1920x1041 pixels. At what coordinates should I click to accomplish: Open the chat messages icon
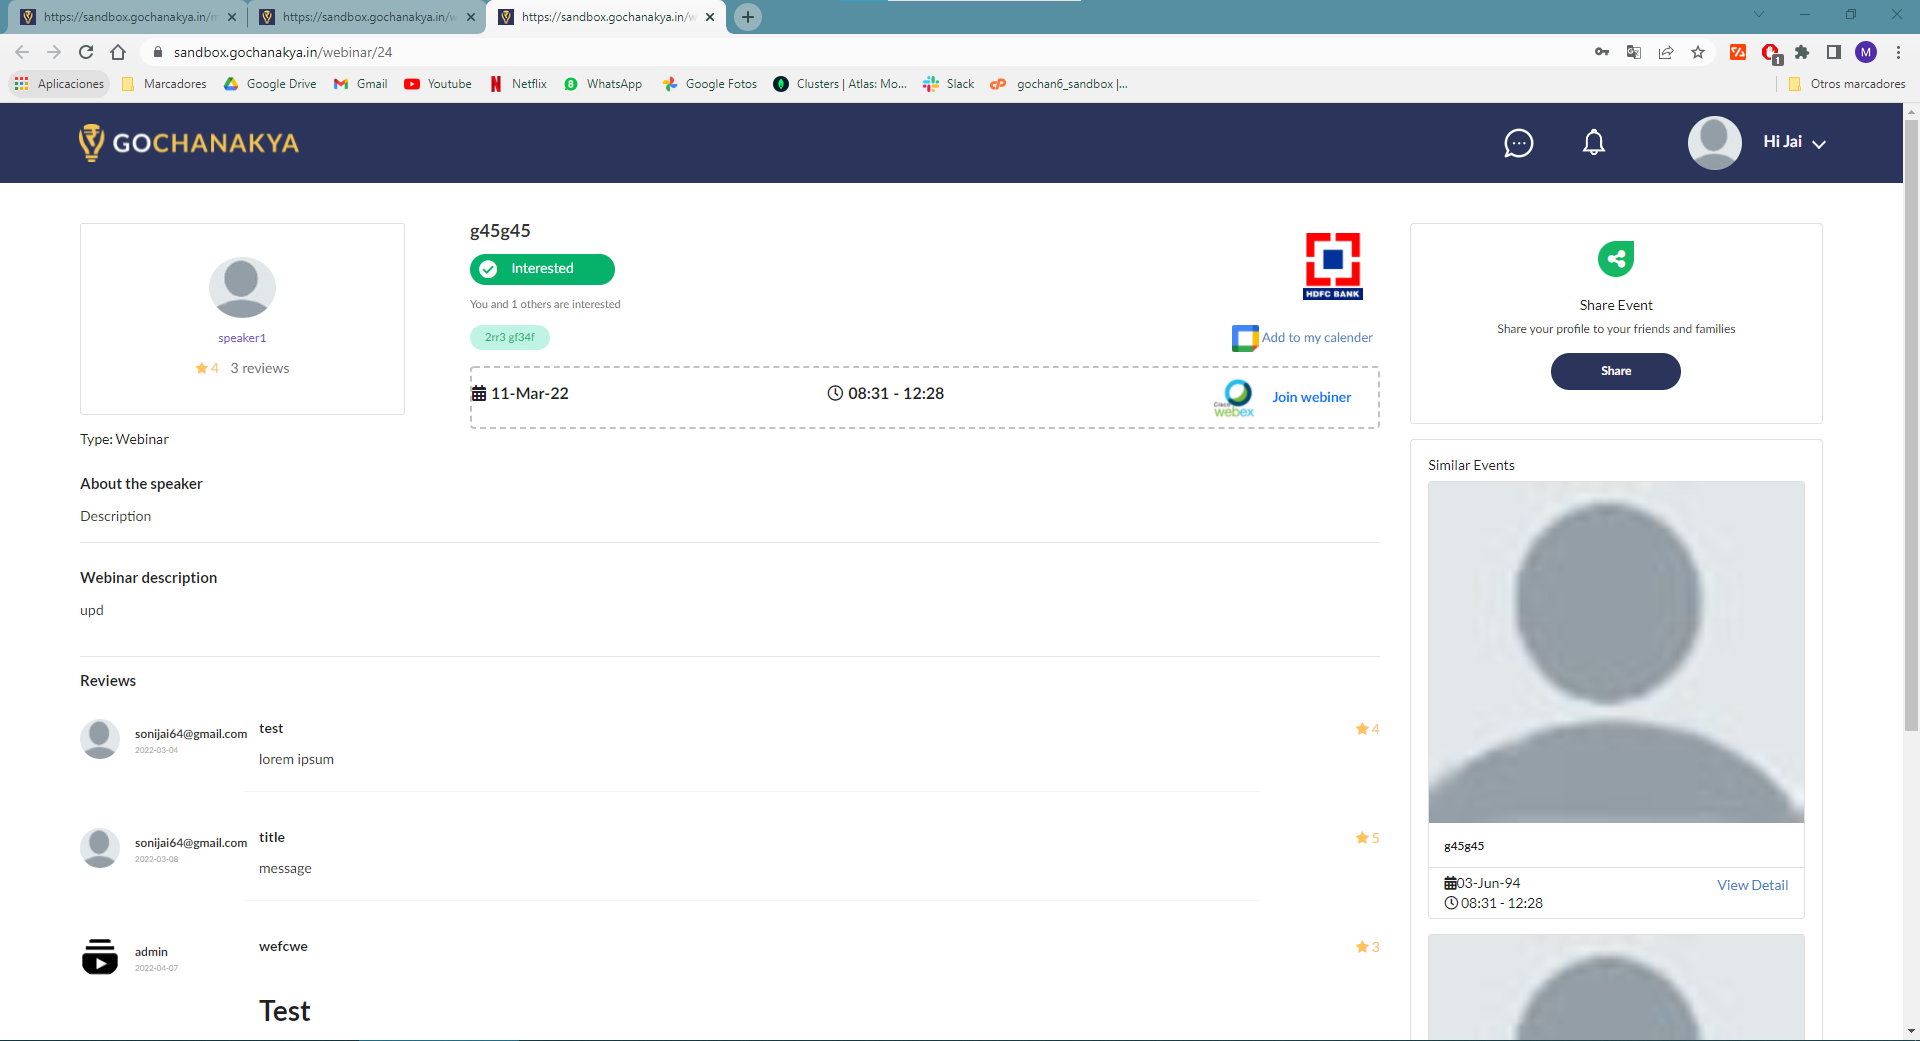(1518, 143)
